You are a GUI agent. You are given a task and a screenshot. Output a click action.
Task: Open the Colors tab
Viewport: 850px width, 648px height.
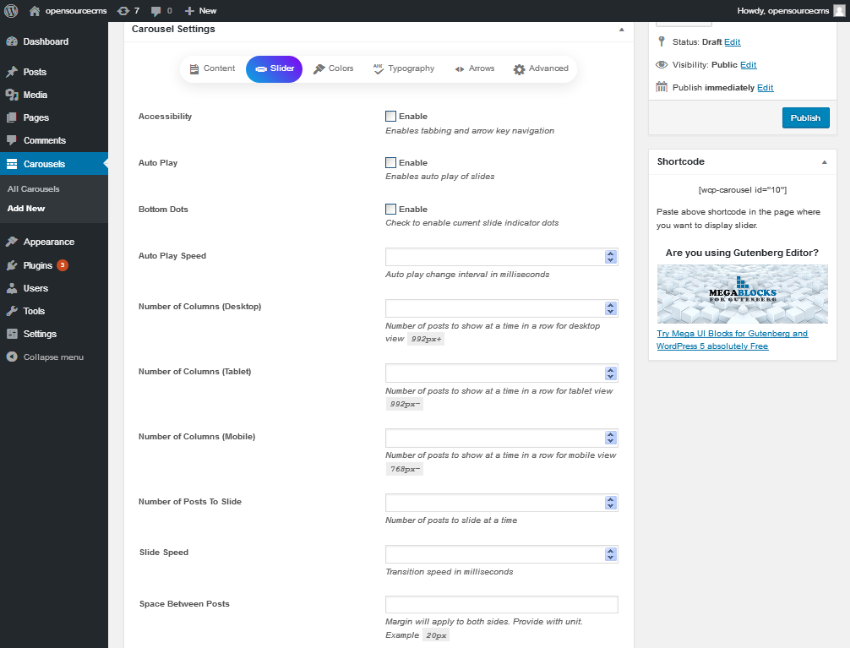pos(333,69)
